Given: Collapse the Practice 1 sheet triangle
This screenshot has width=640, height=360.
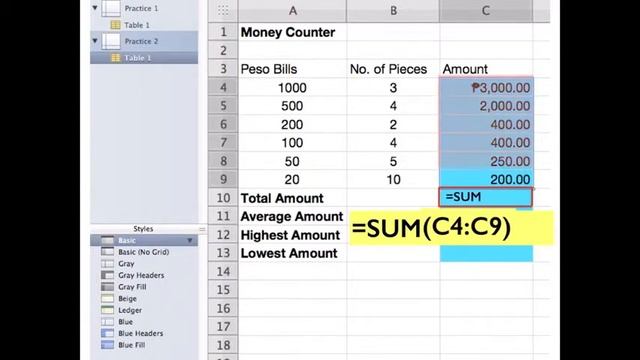Looking at the screenshot, I should click(95, 8).
